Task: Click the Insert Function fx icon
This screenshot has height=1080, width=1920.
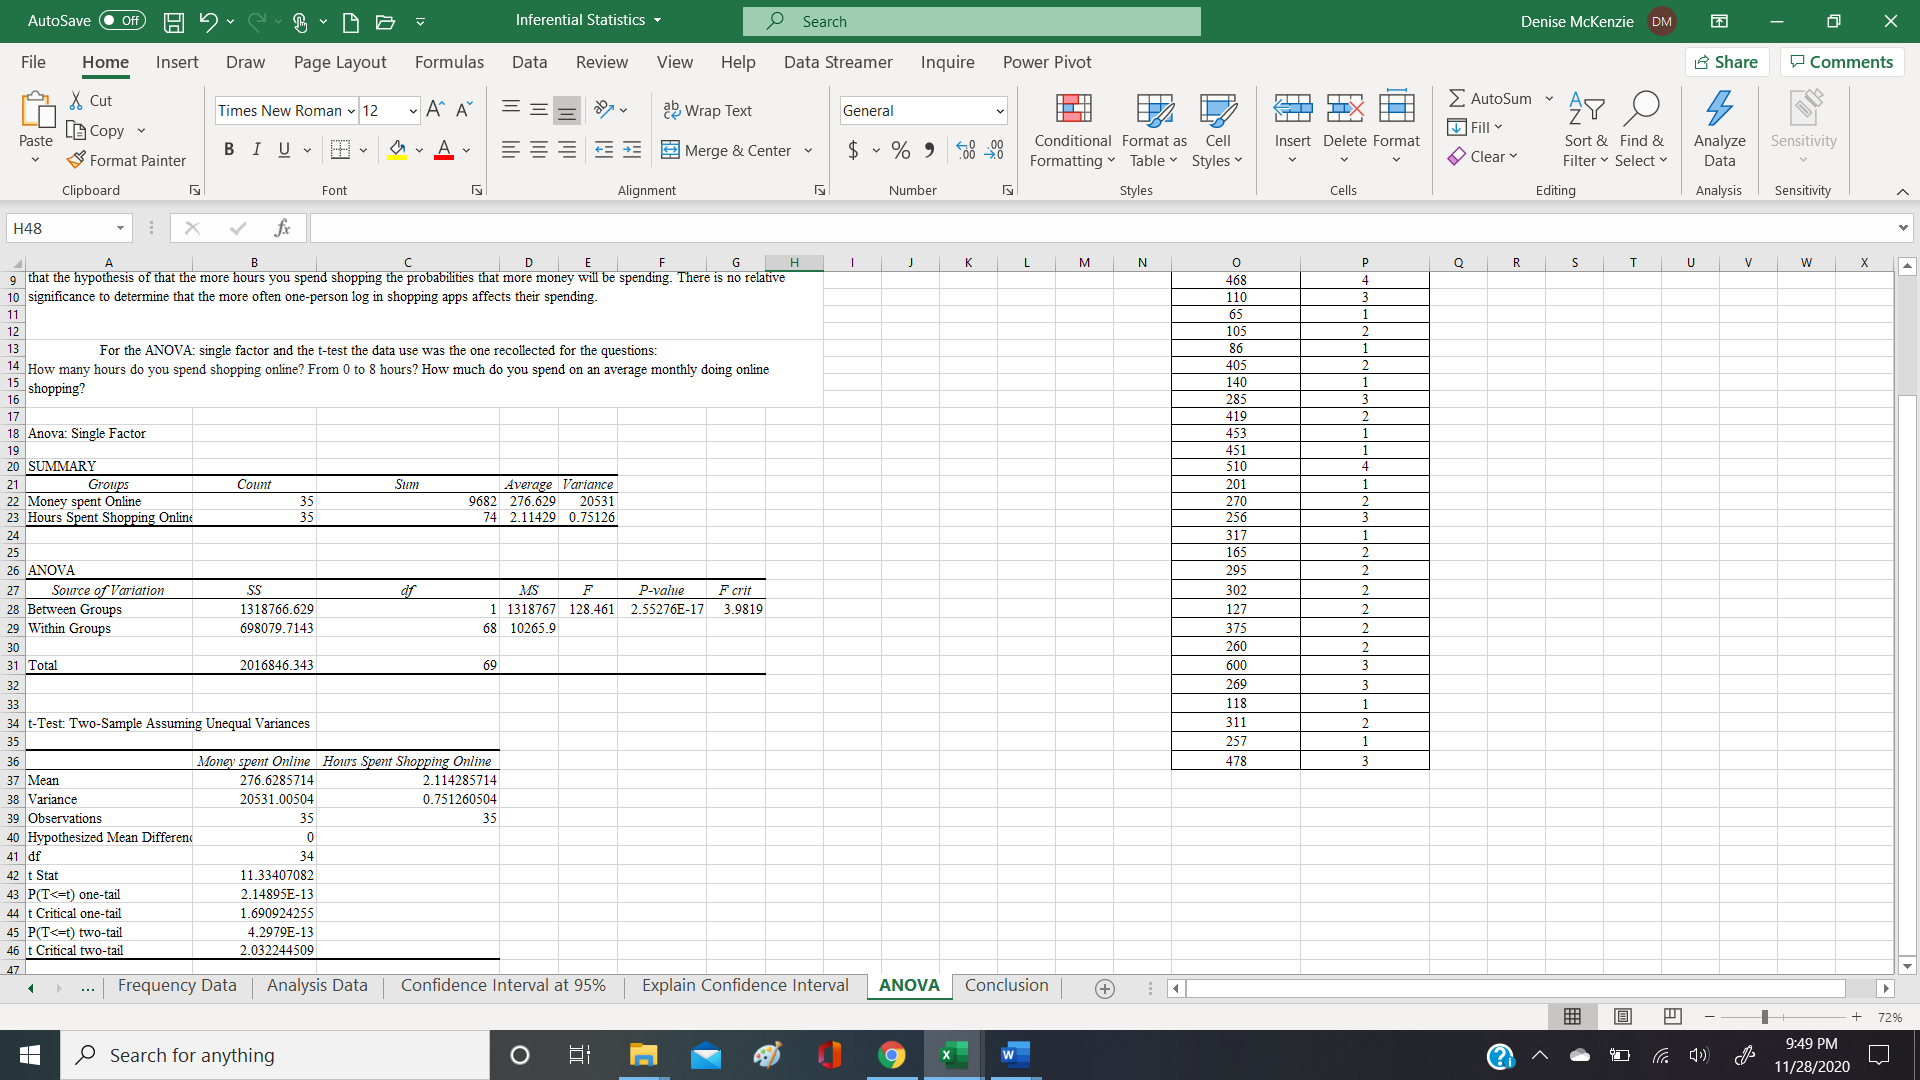Action: 282,228
